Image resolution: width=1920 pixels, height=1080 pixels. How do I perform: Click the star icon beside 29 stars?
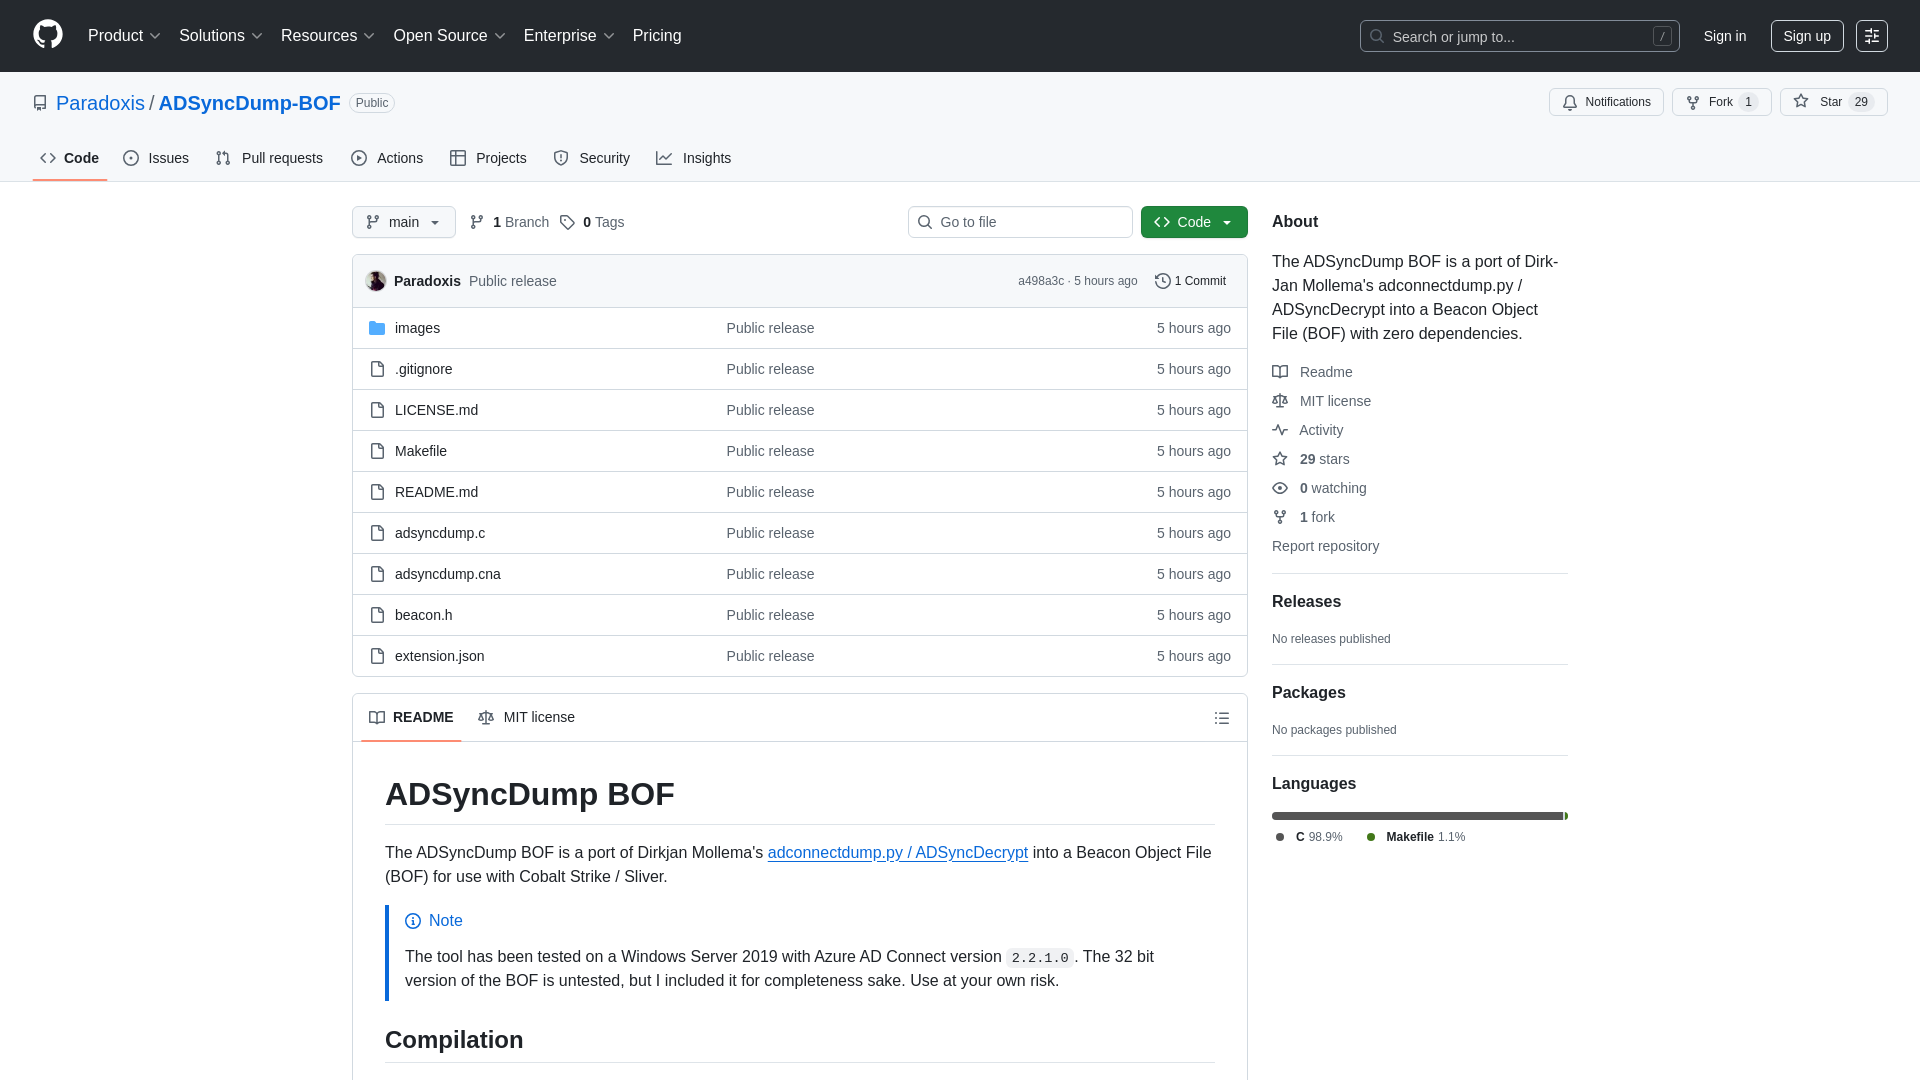pos(1280,459)
